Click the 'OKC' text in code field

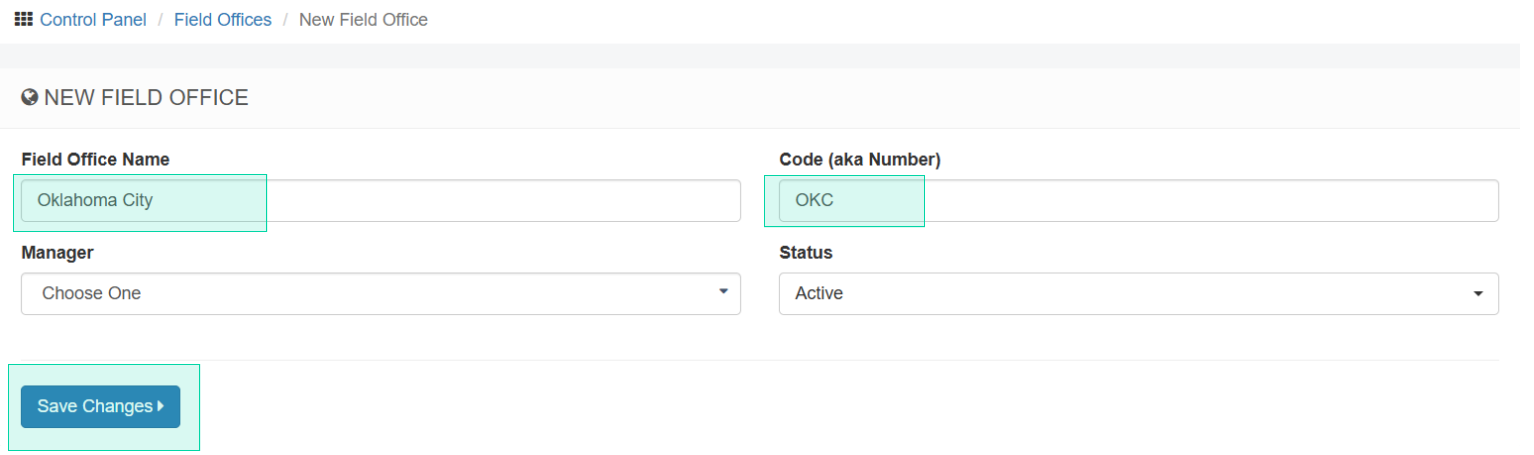point(814,200)
